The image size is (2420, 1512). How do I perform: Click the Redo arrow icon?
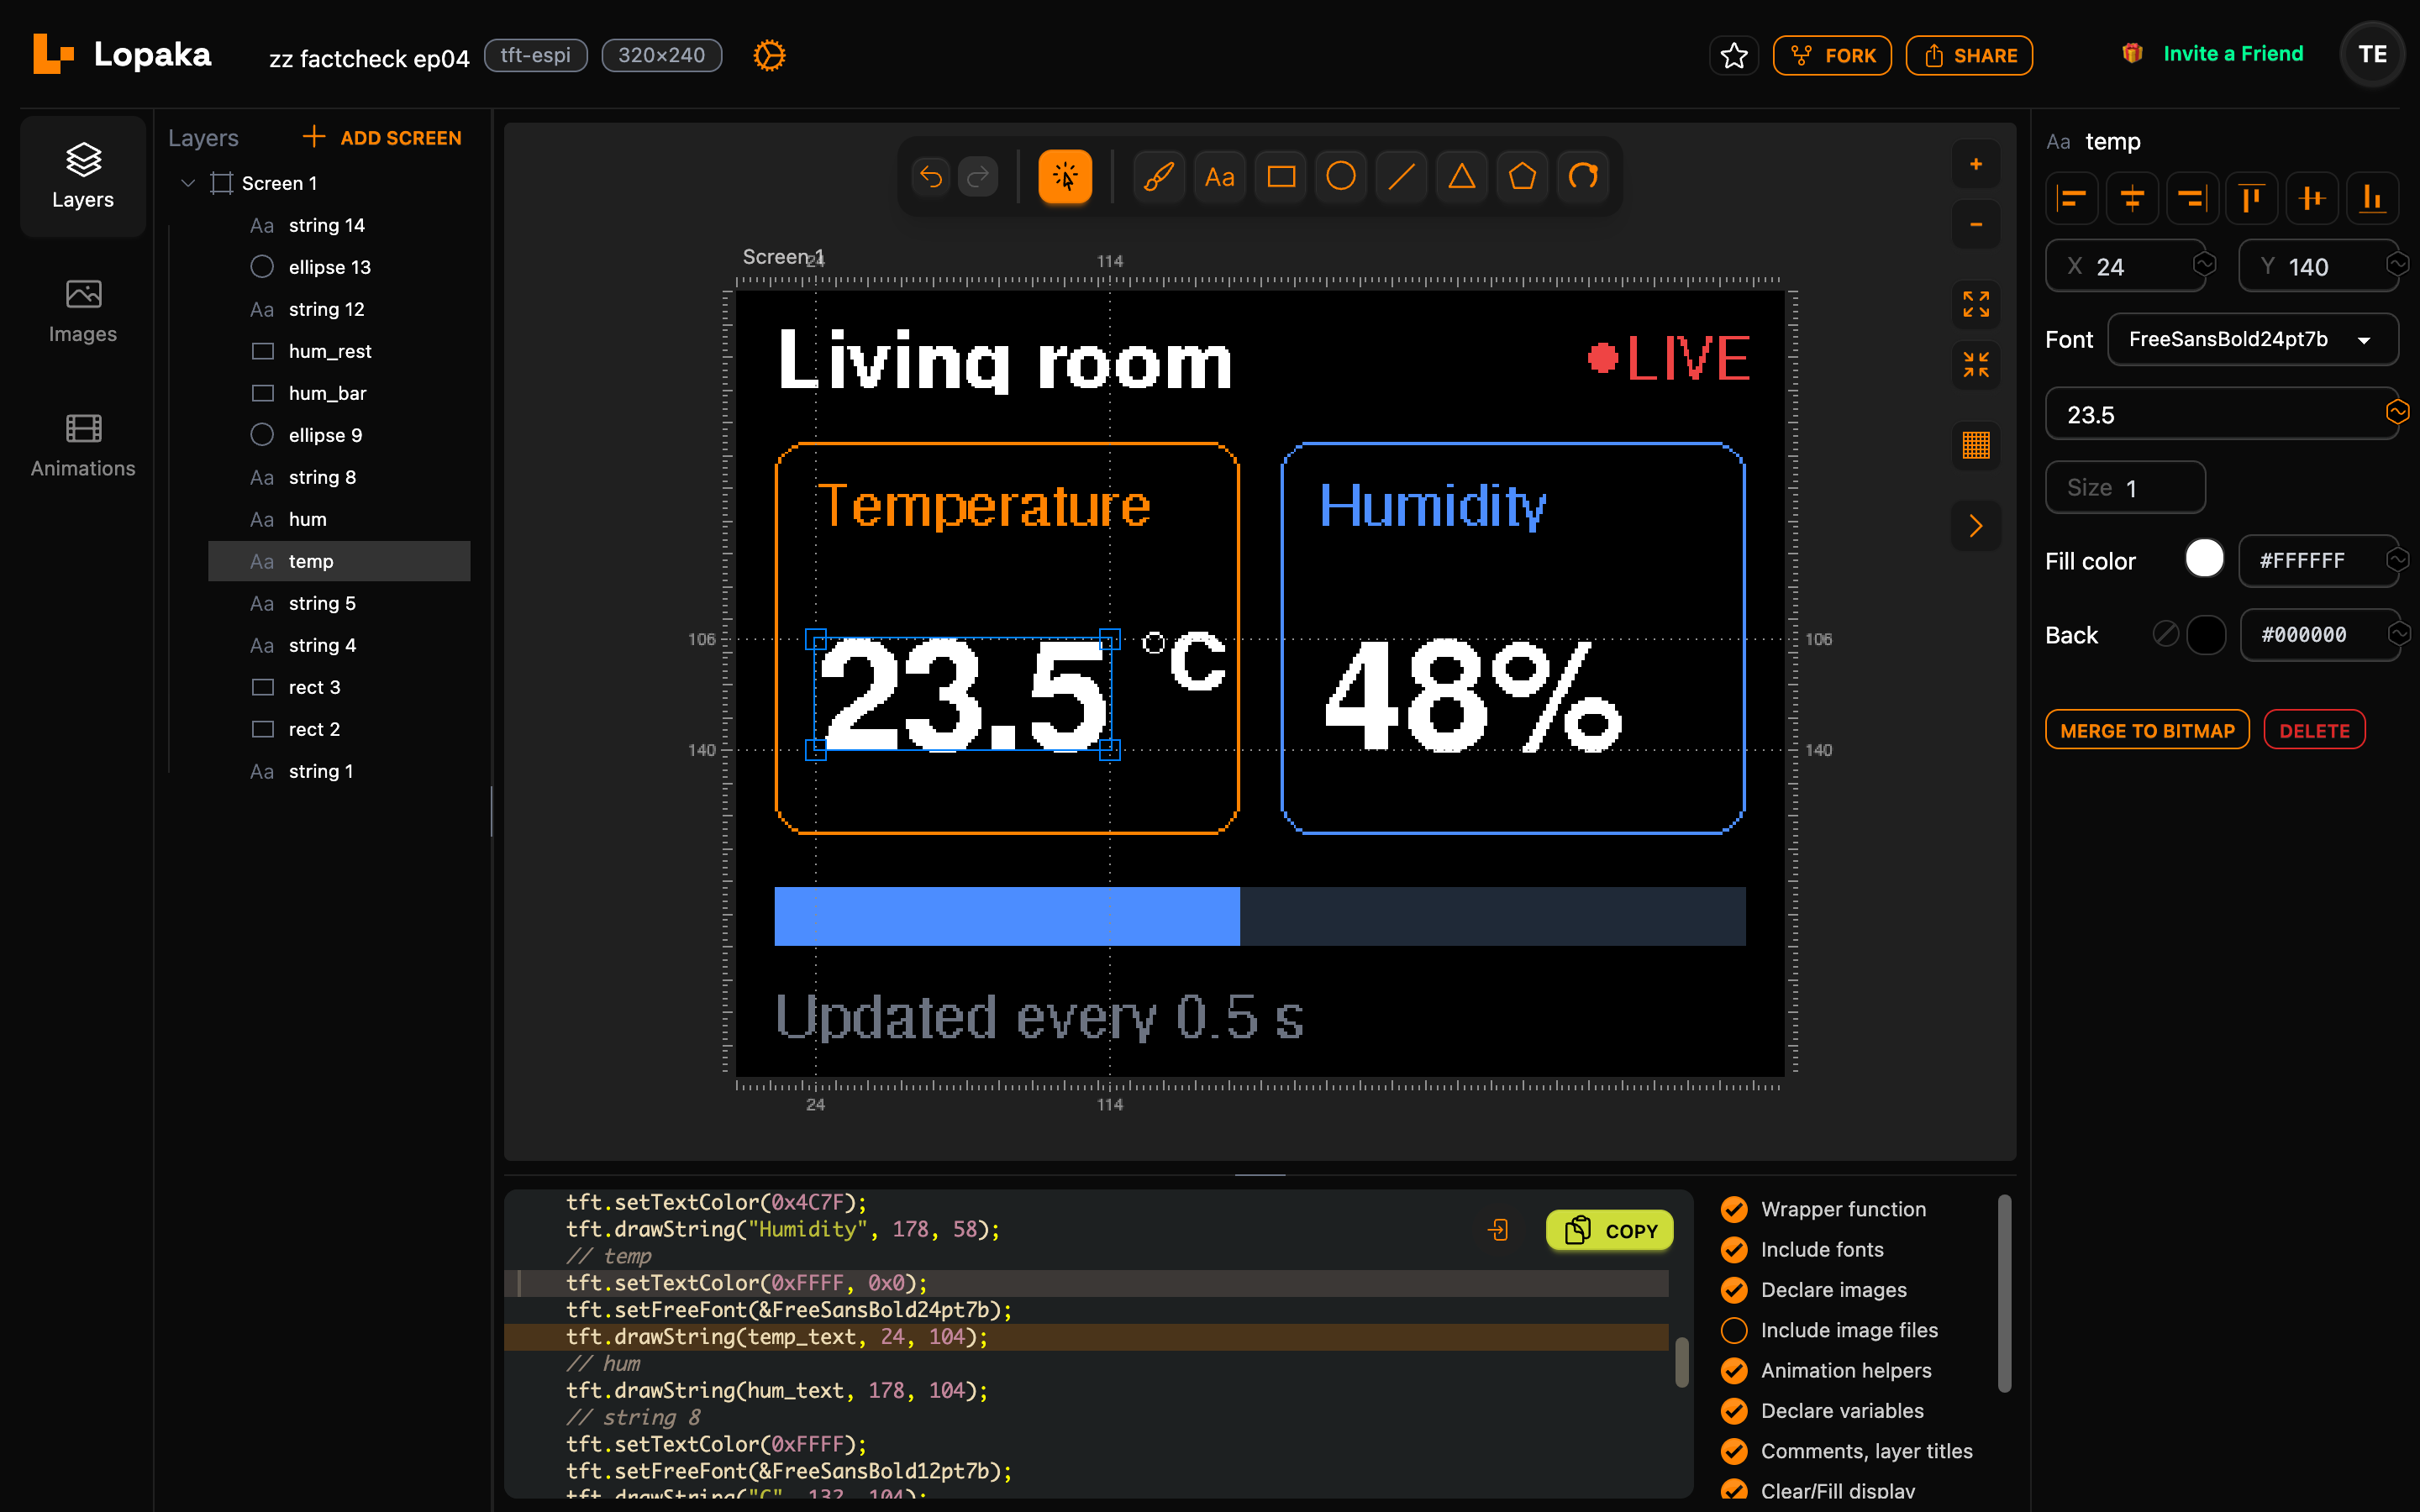tap(978, 177)
